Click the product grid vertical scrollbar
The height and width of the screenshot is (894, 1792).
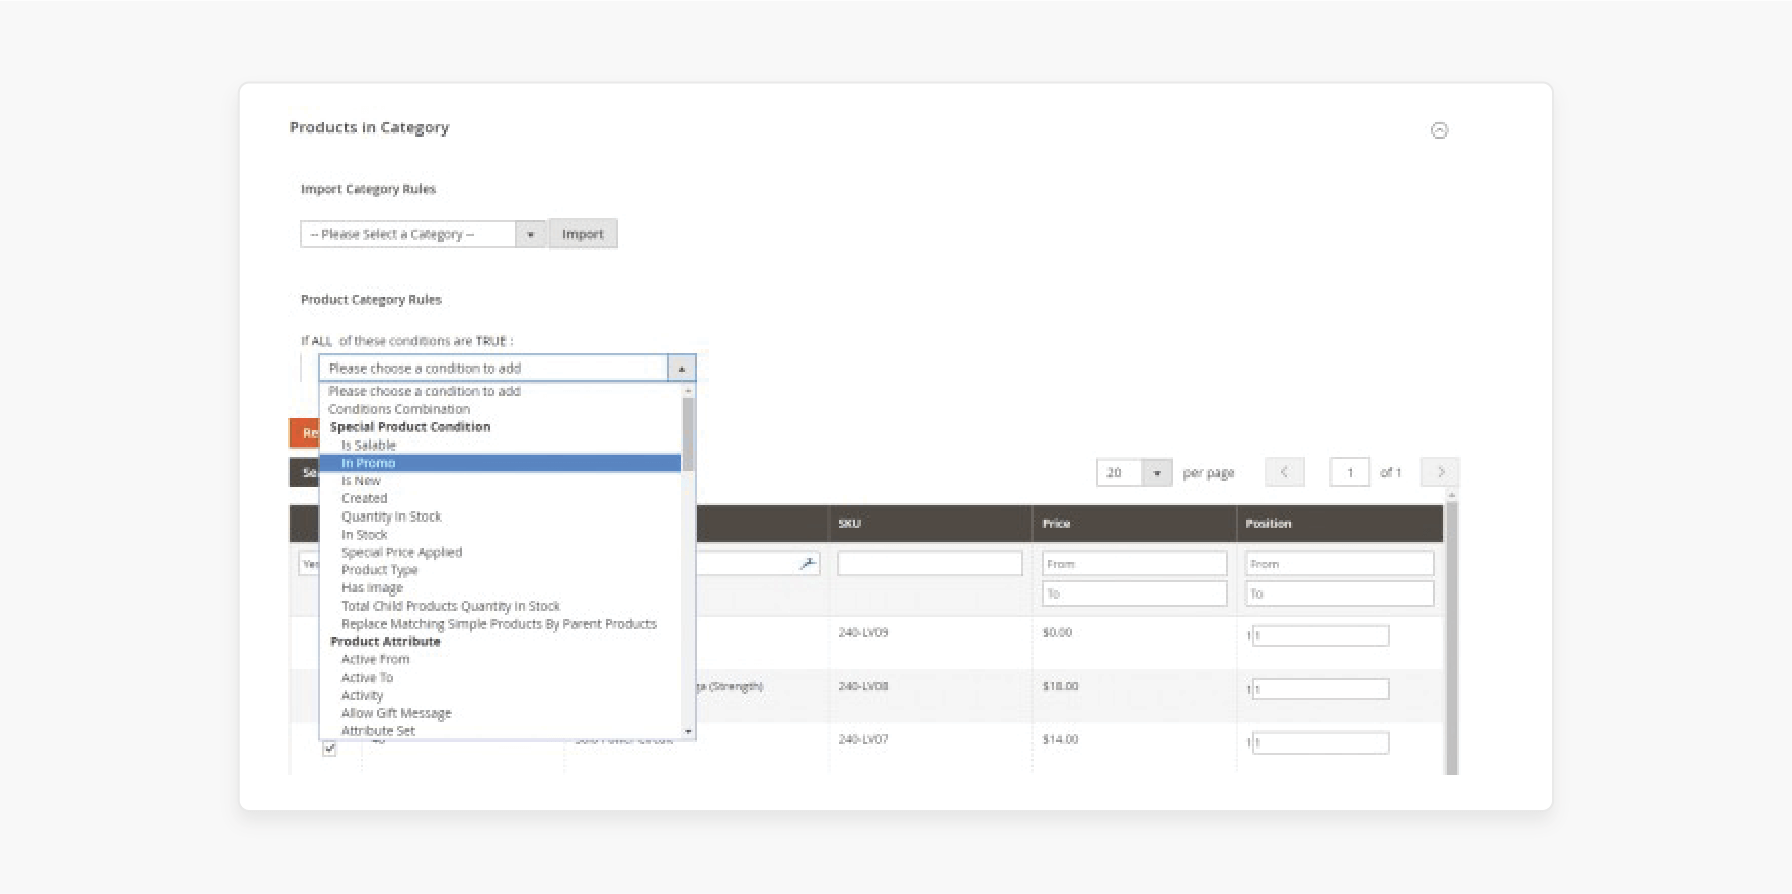tap(1451, 636)
